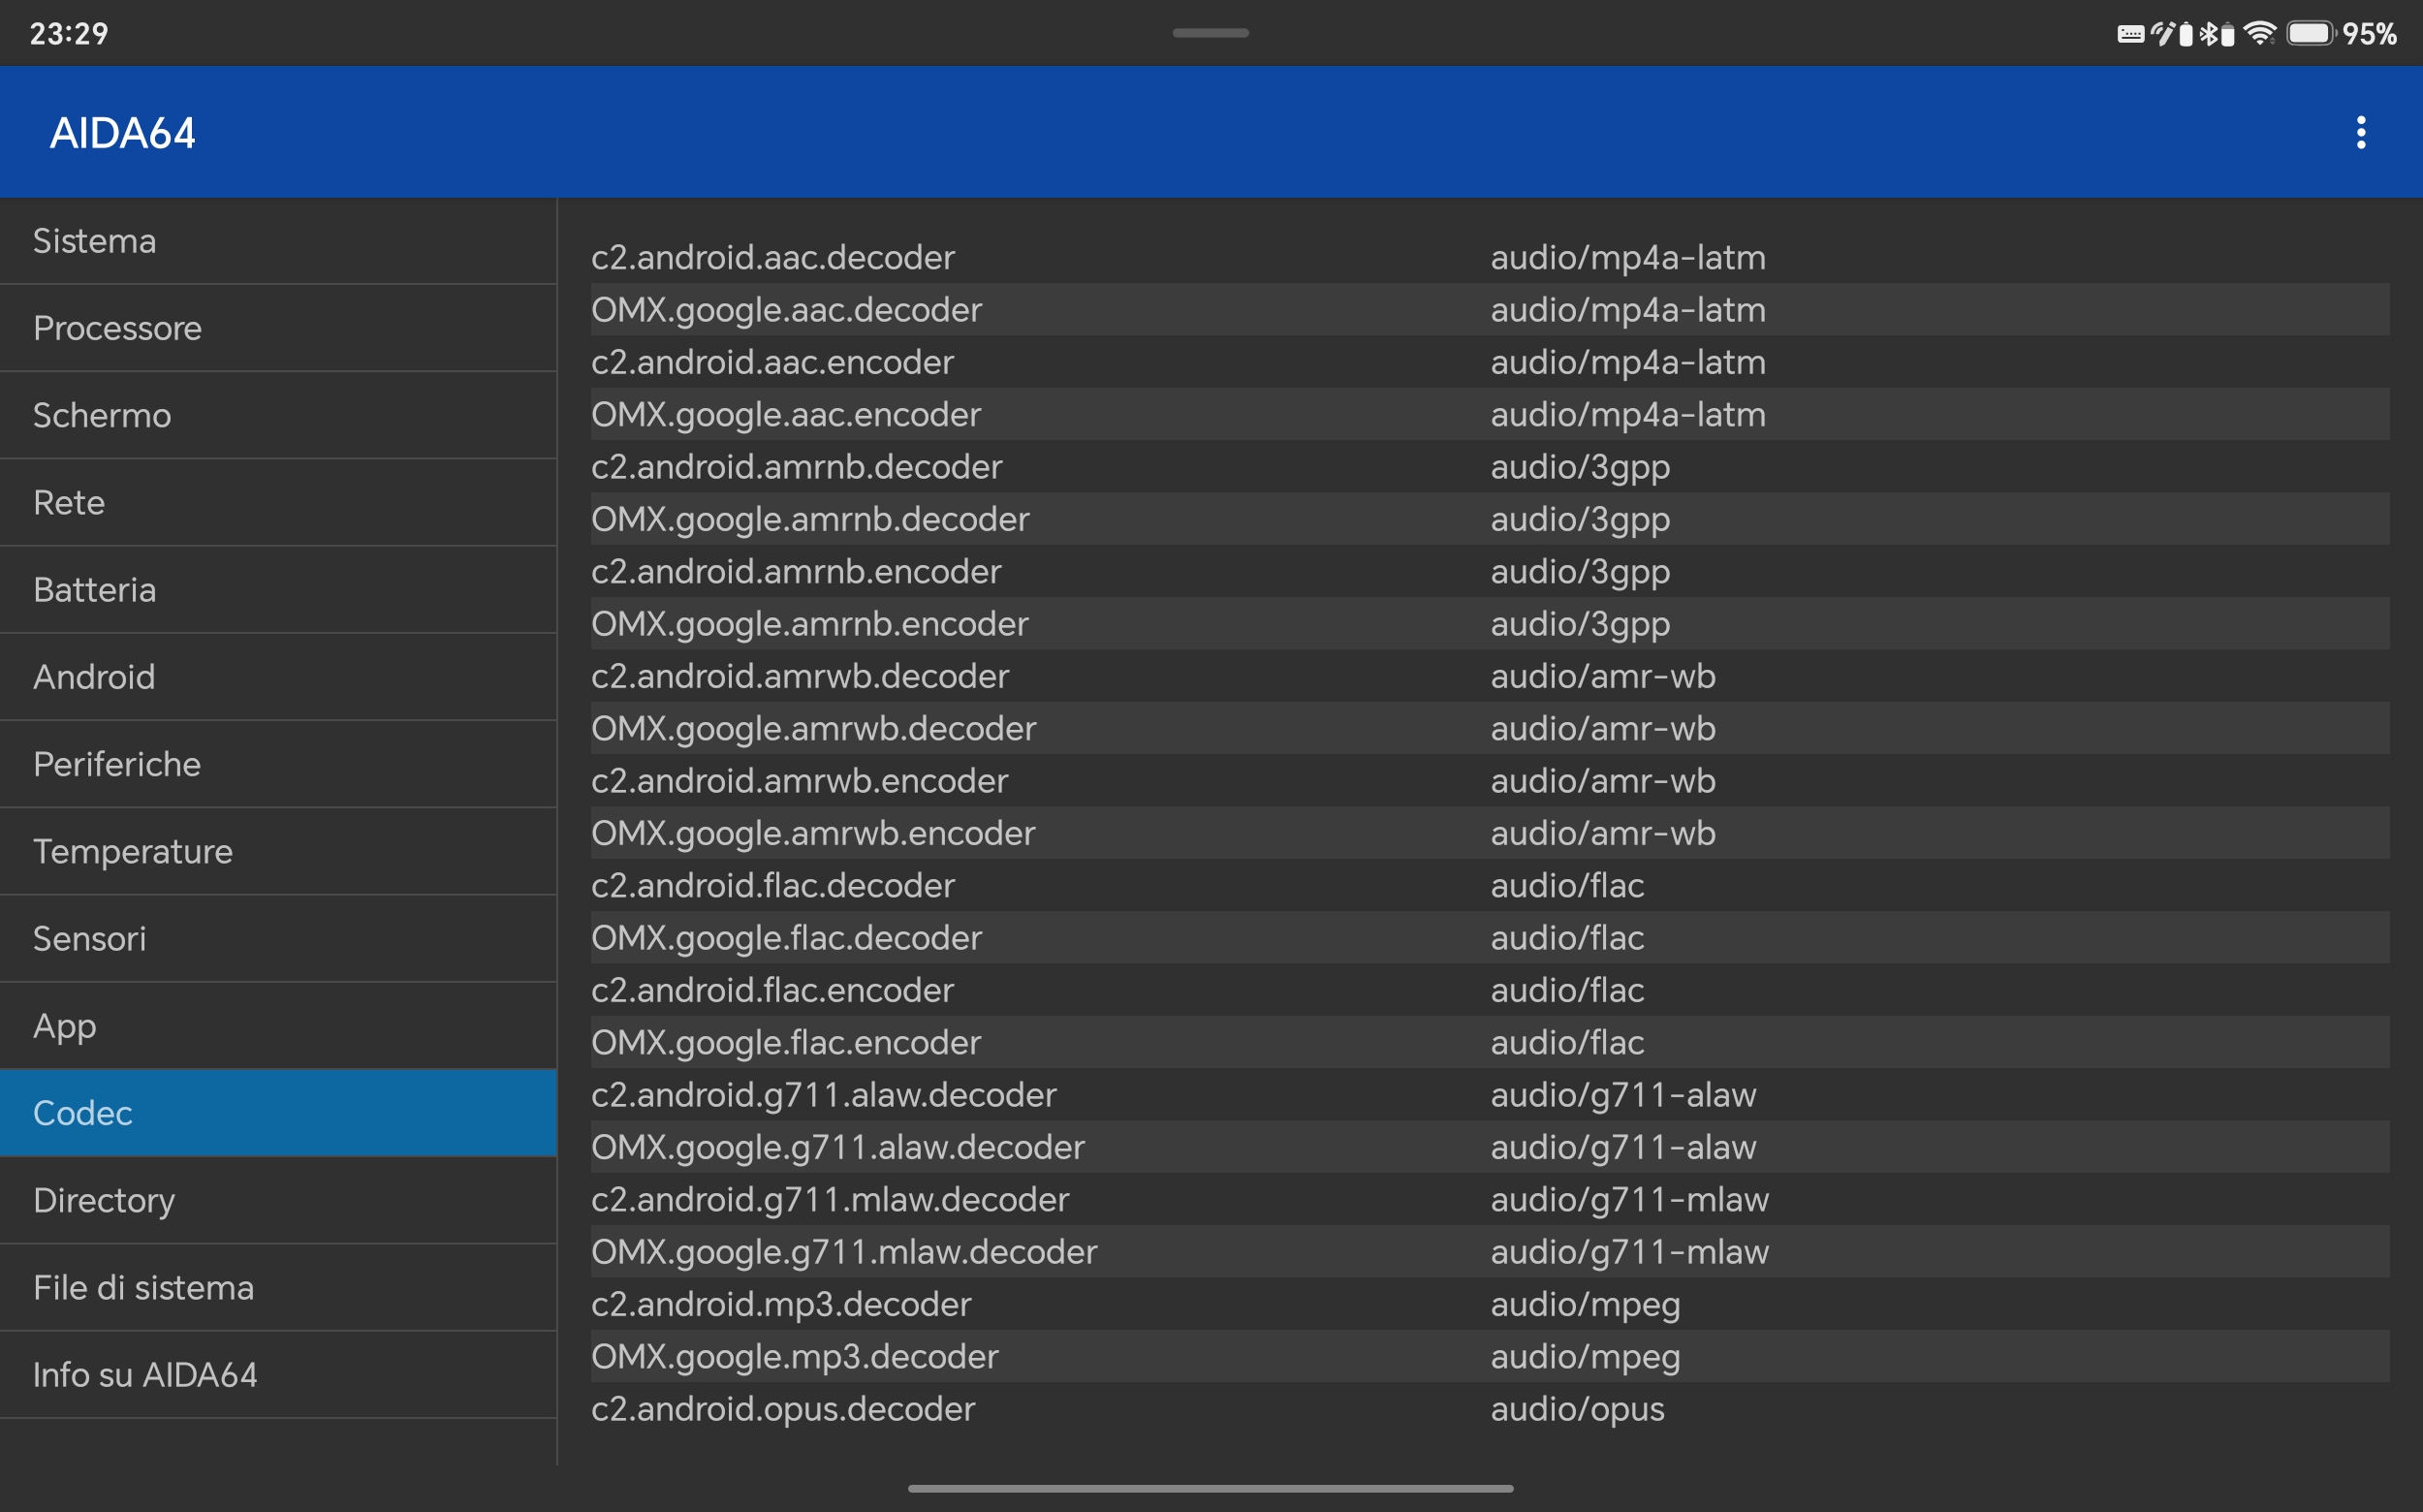Screen dimensions: 2423x1512
Task: Select the c2.android.amrwb.decoder row
Action: (x=1490, y=676)
